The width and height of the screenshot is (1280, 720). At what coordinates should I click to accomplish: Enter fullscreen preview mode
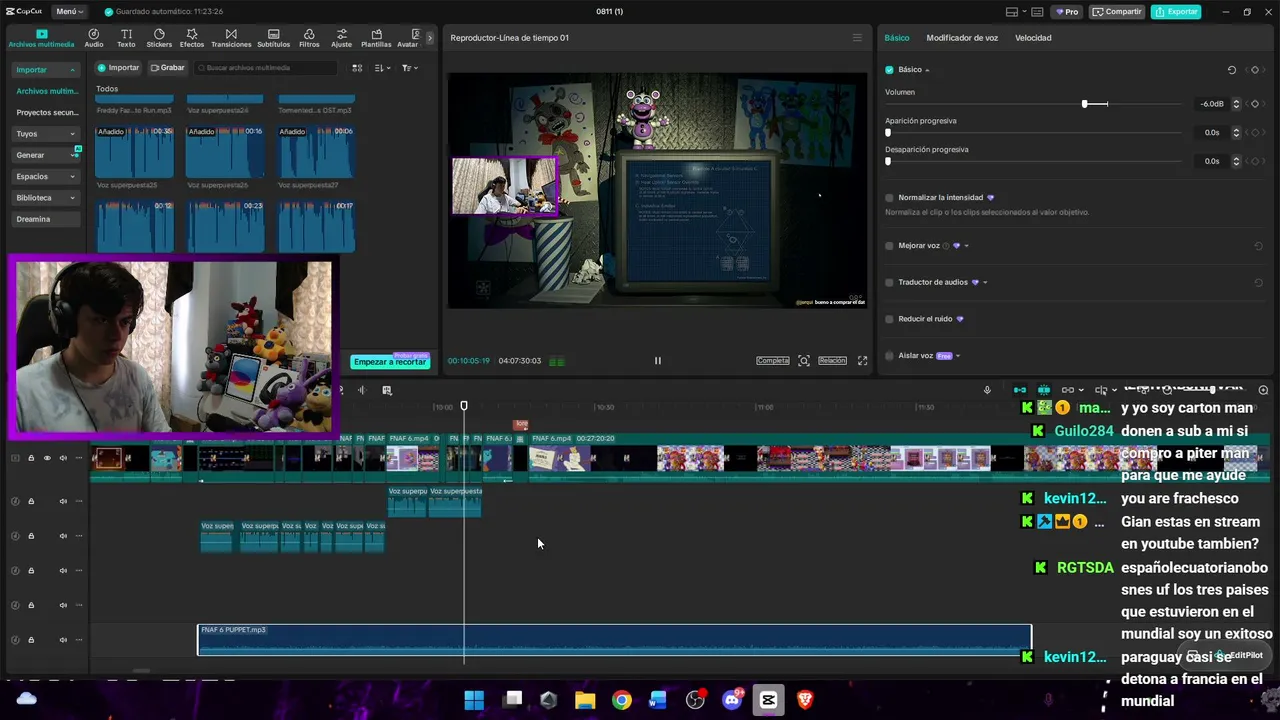(863, 361)
